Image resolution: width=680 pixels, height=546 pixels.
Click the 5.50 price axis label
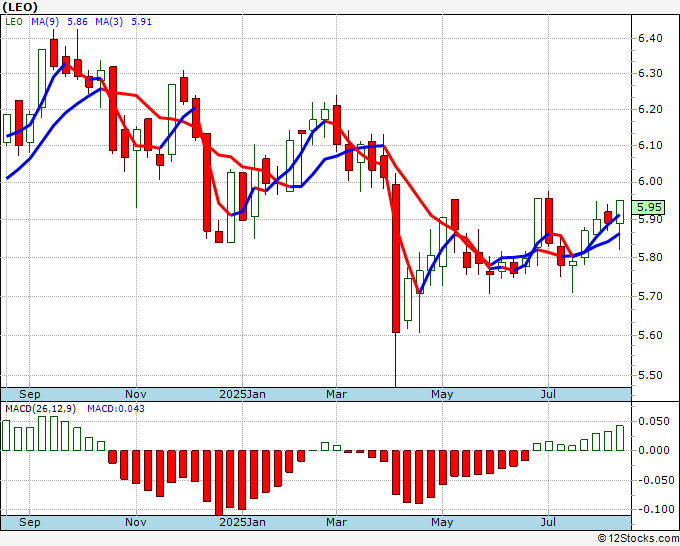tap(650, 375)
